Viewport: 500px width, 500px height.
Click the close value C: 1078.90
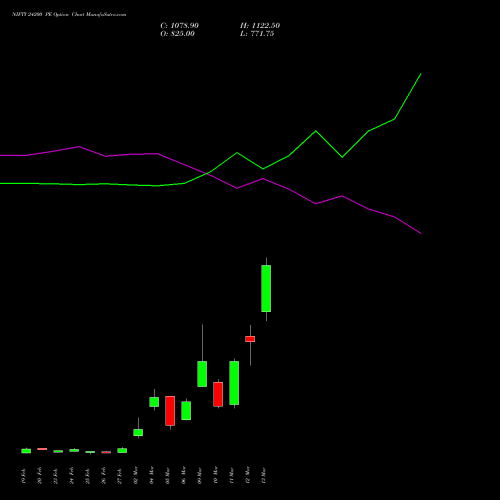(x=179, y=26)
